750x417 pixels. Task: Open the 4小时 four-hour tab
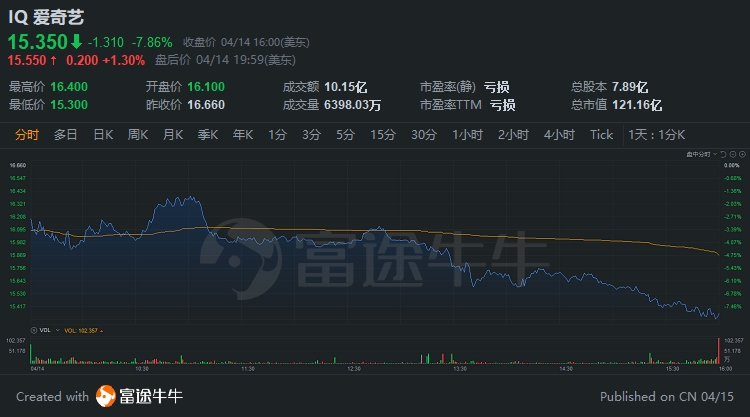click(559, 135)
